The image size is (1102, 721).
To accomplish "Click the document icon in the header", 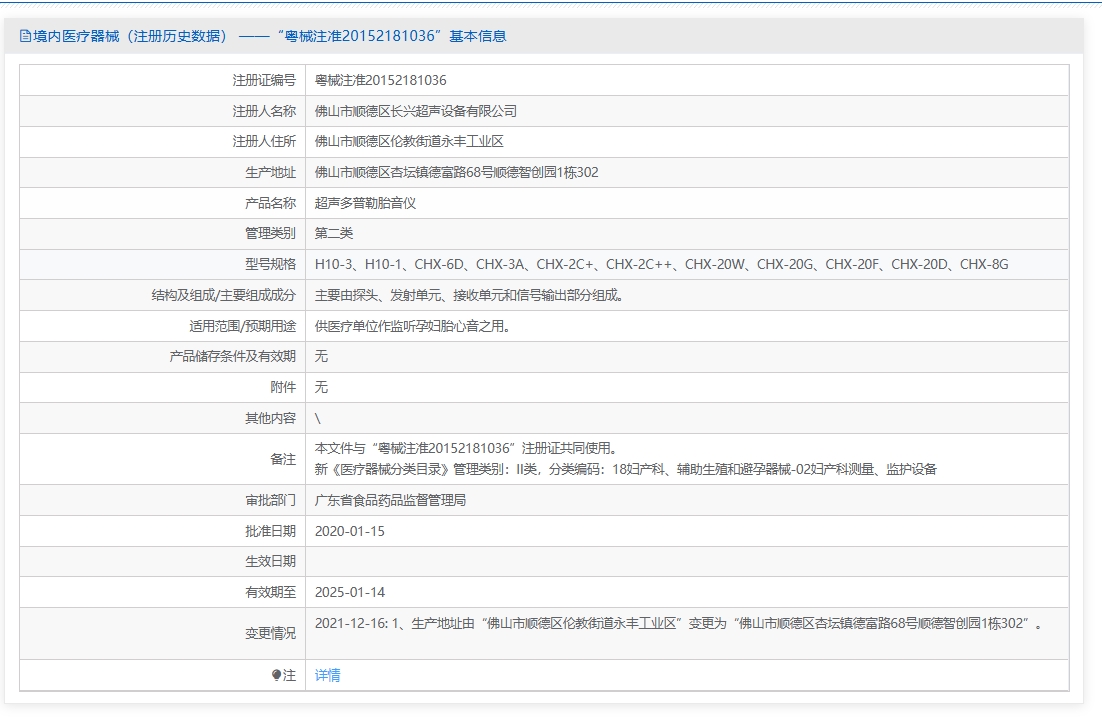I will point(25,36).
